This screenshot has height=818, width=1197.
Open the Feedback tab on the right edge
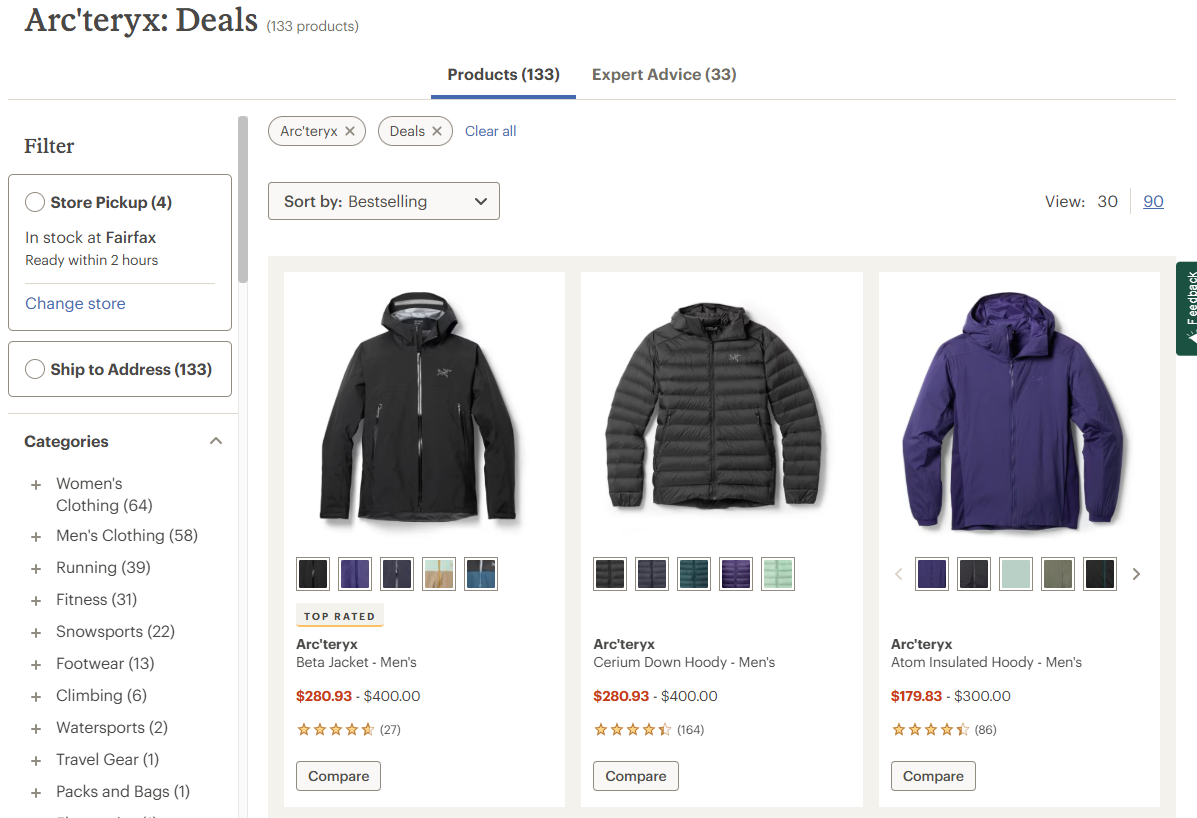tap(1189, 308)
